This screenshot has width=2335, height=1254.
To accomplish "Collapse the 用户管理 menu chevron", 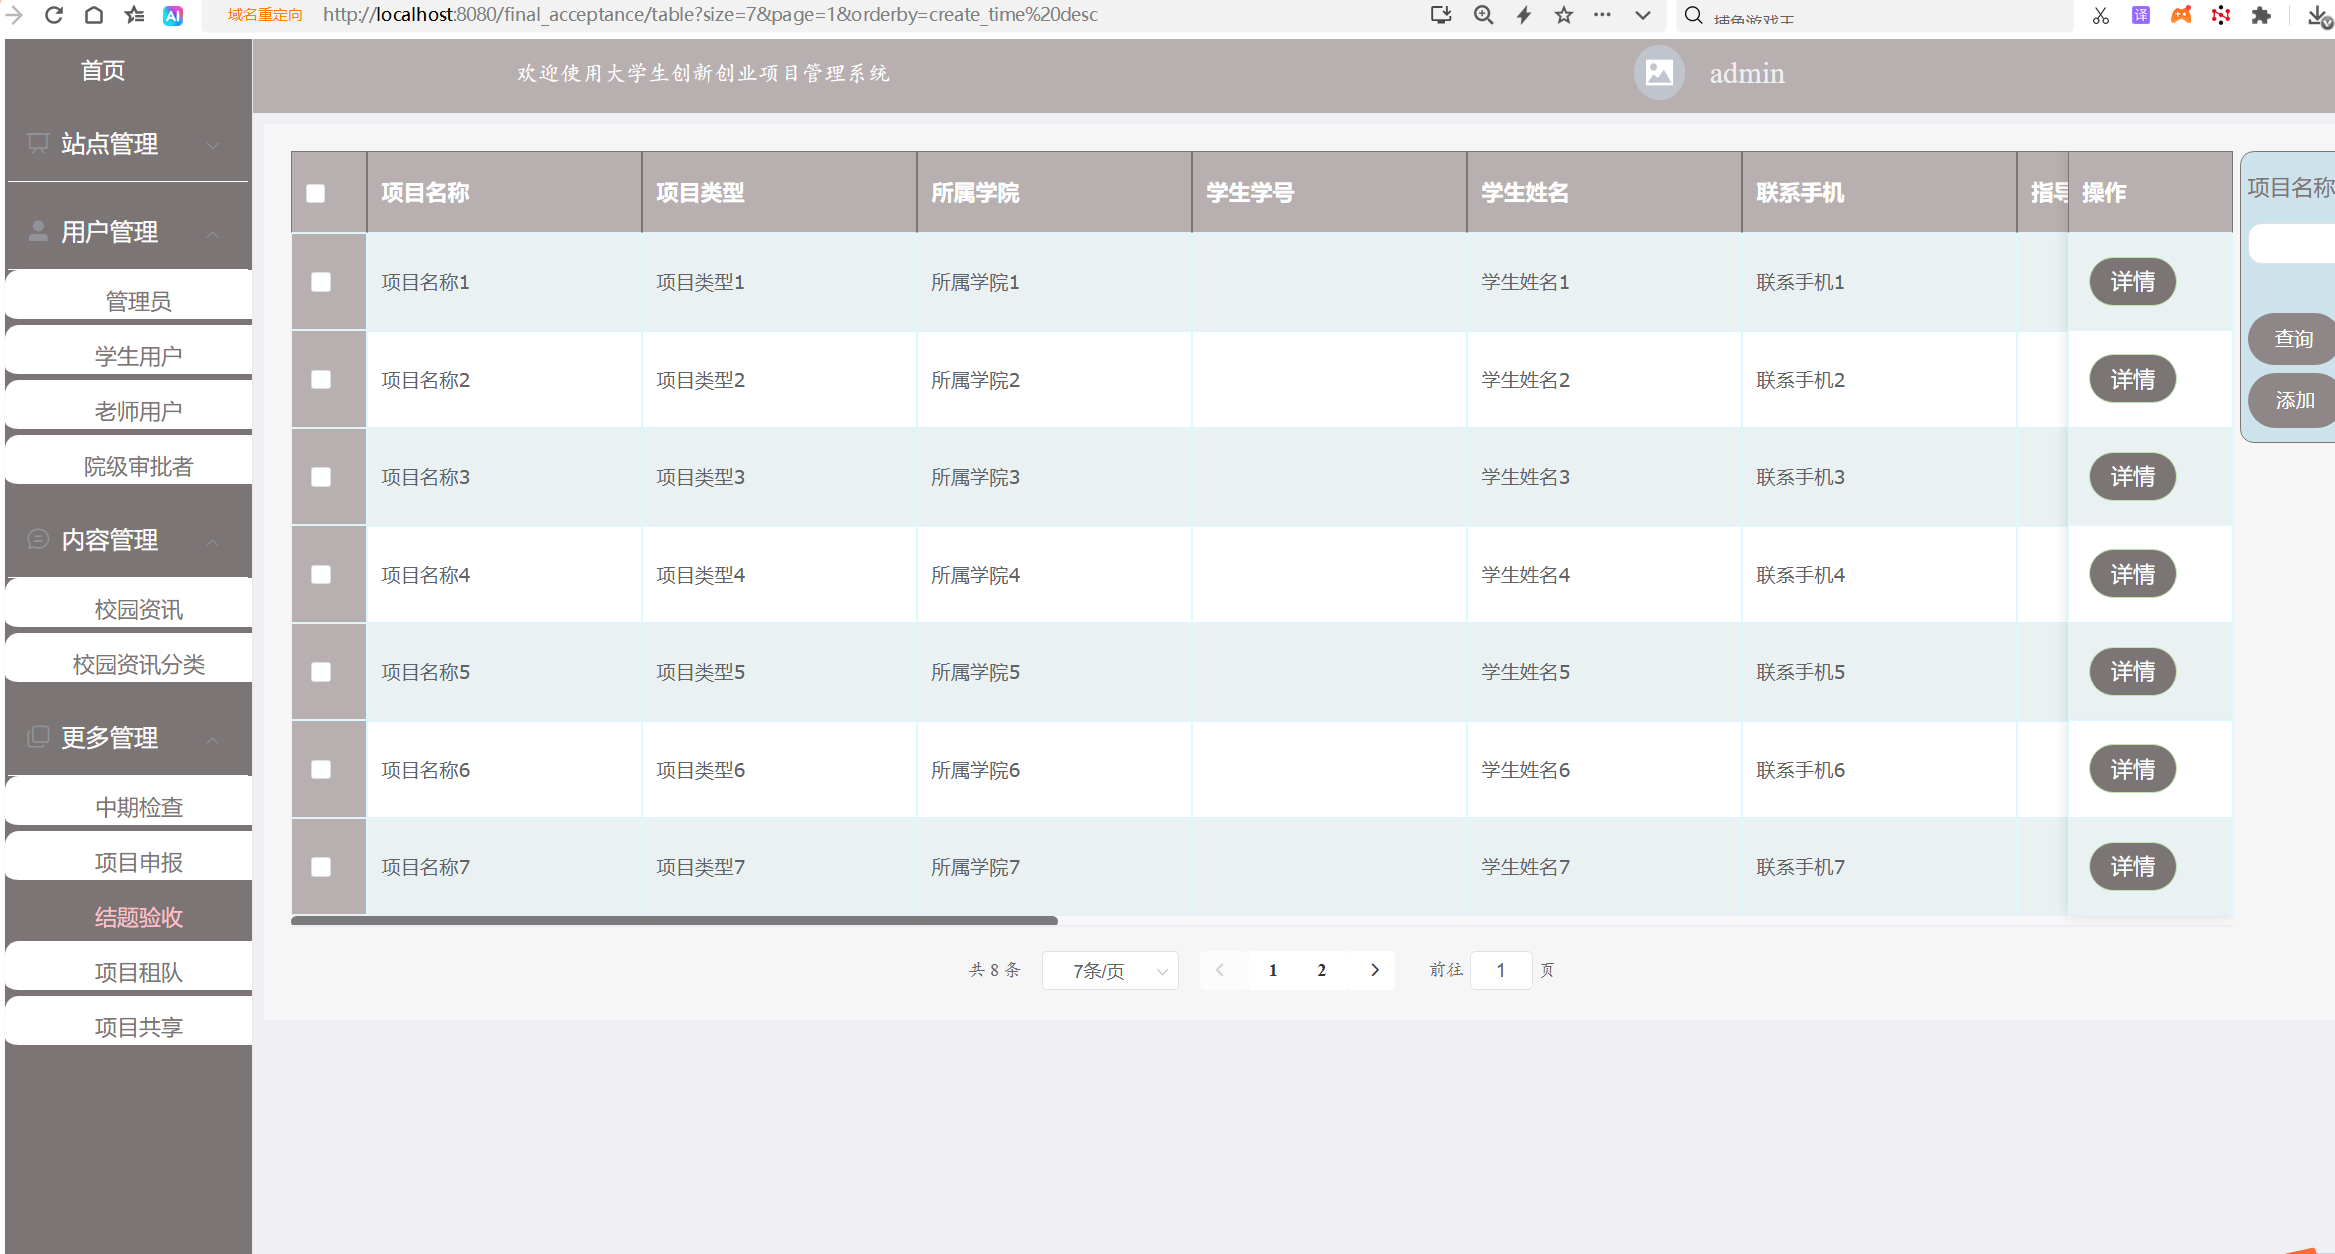I will click(213, 234).
